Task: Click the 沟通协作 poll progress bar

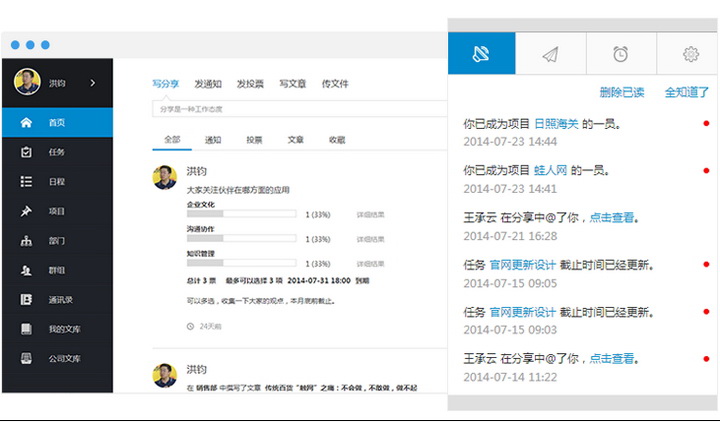Action: [242, 238]
